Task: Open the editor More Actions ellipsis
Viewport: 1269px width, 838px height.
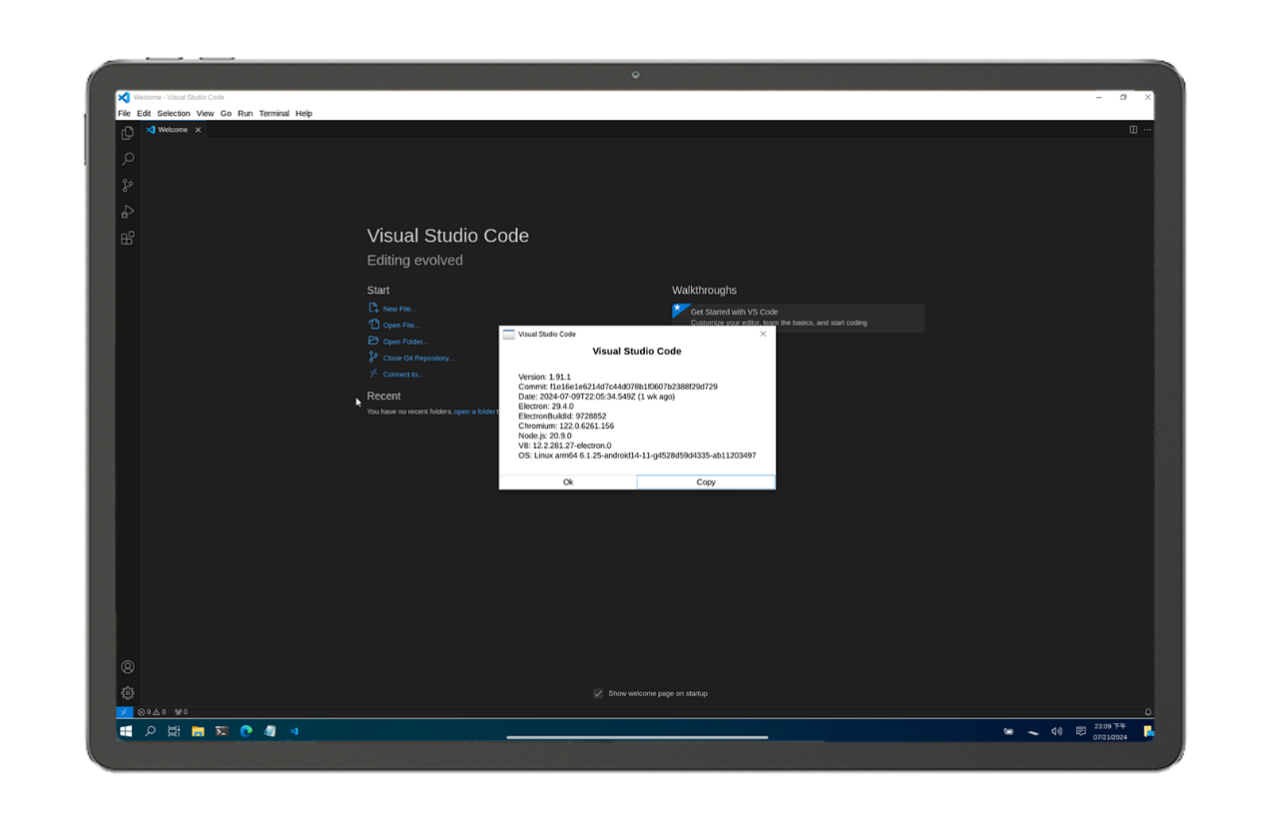Action: [x=1147, y=129]
